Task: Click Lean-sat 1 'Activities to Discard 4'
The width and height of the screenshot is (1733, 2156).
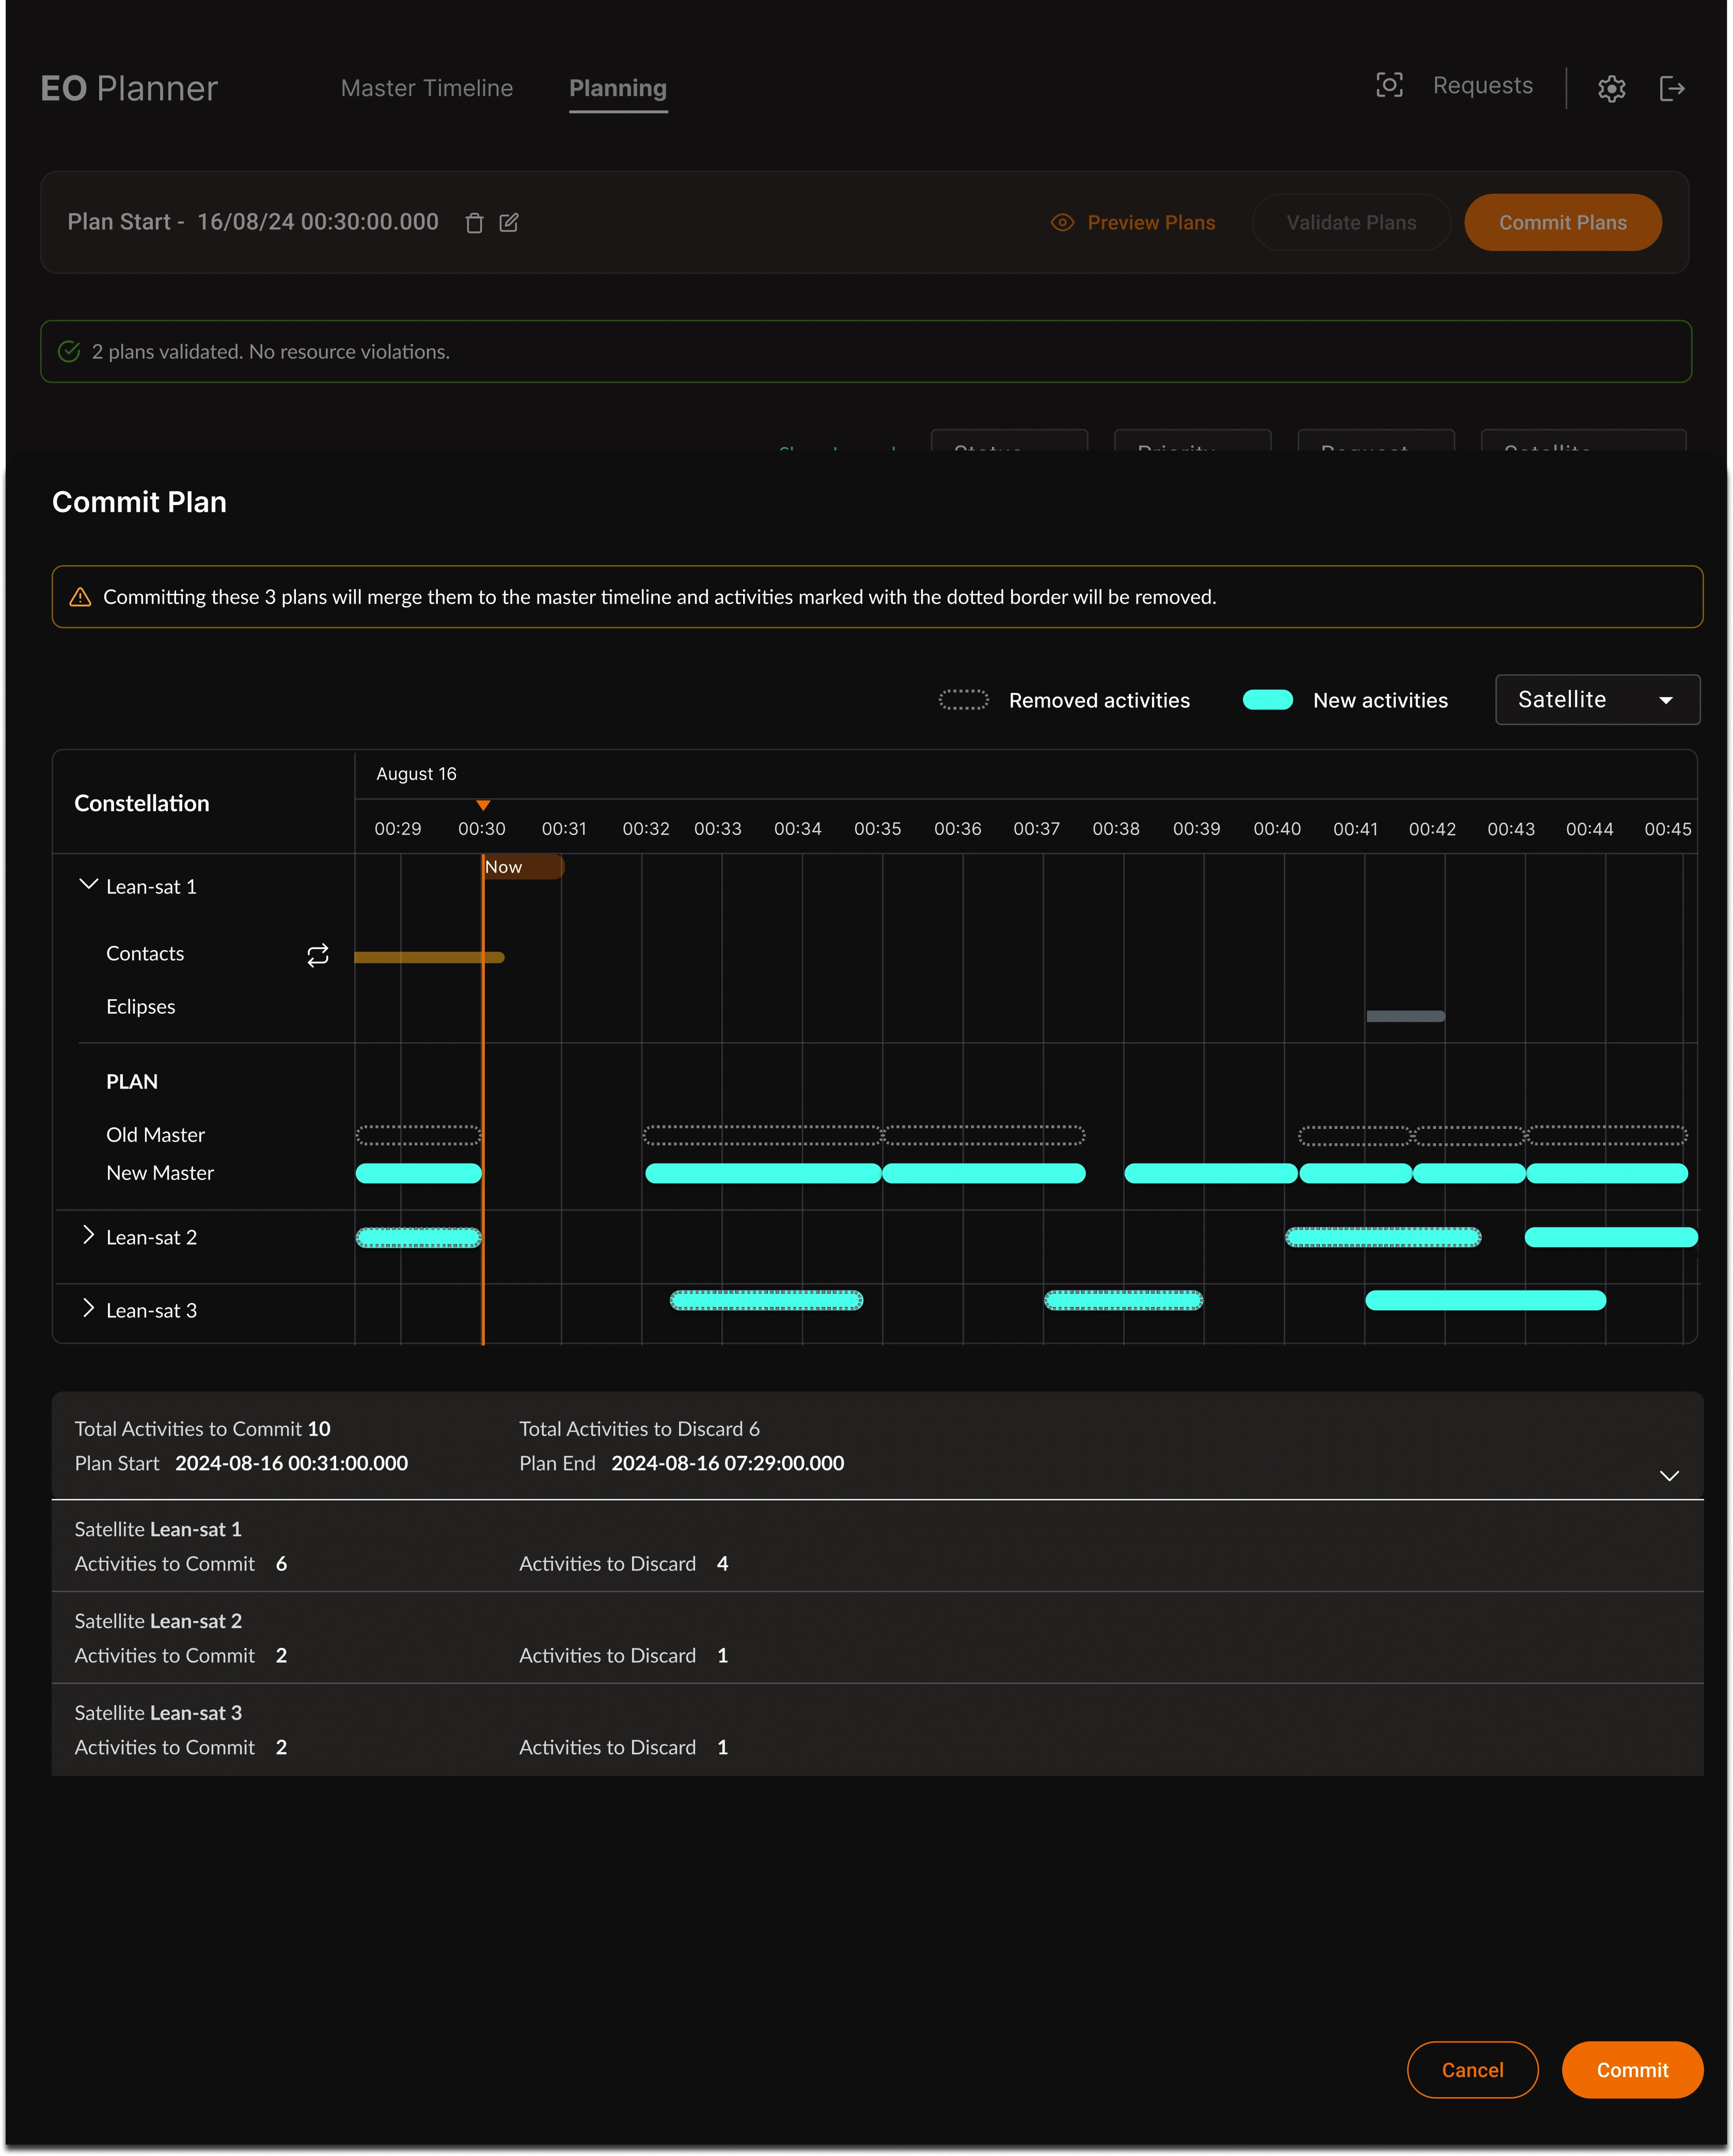Action: [624, 1564]
